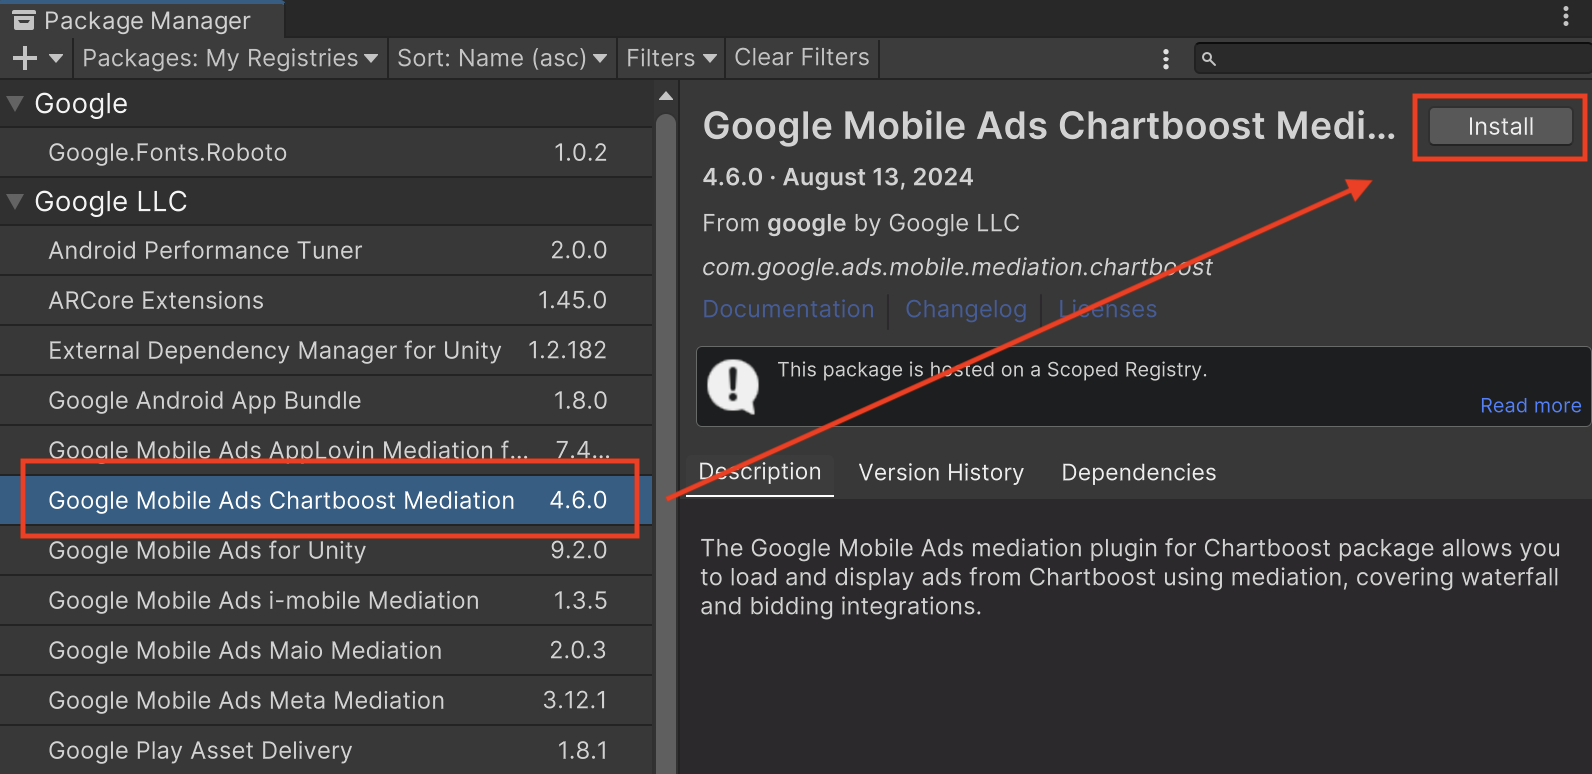Open the toolbar three-dot settings menu
1592x774 pixels.
[1165, 59]
